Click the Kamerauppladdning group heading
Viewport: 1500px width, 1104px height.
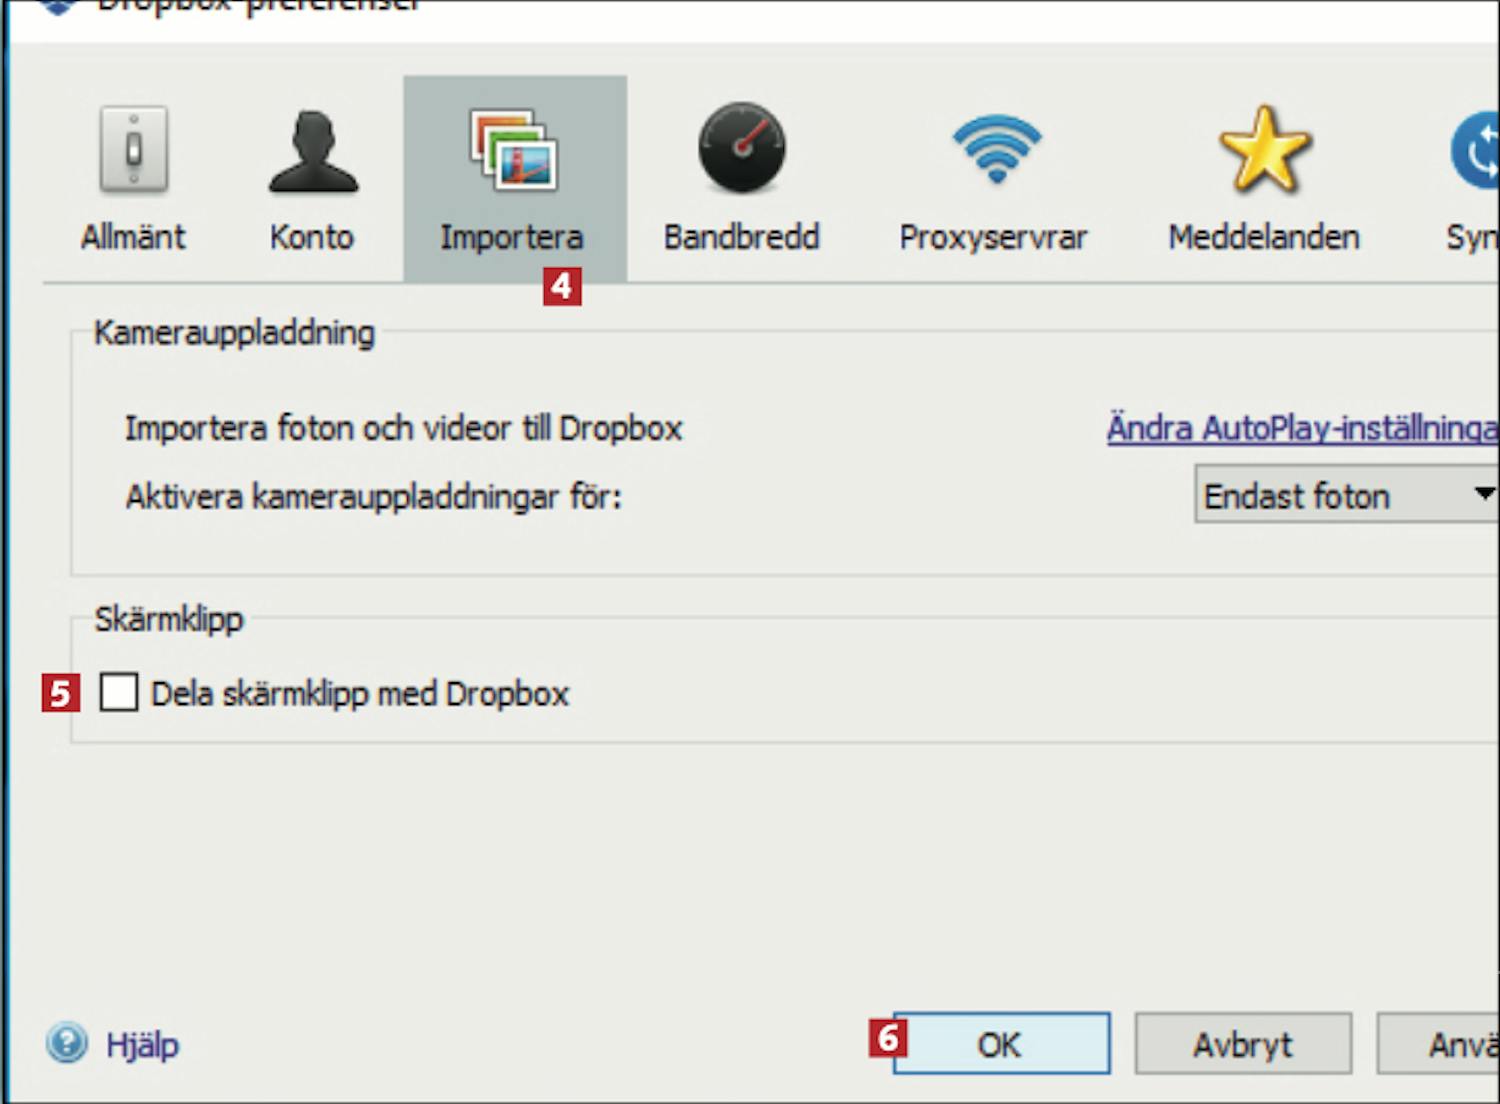point(234,333)
